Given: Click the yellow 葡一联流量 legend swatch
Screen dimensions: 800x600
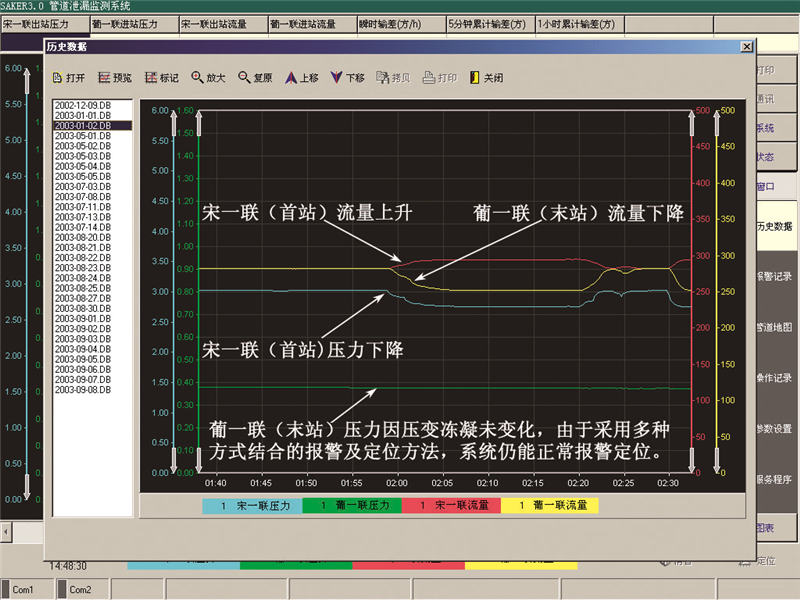Looking at the screenshot, I should click(549, 506).
